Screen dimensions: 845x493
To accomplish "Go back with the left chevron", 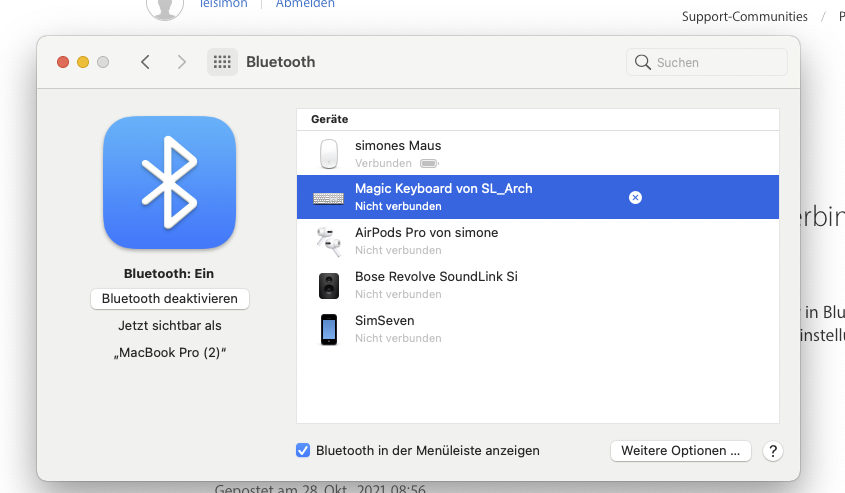I will point(145,62).
